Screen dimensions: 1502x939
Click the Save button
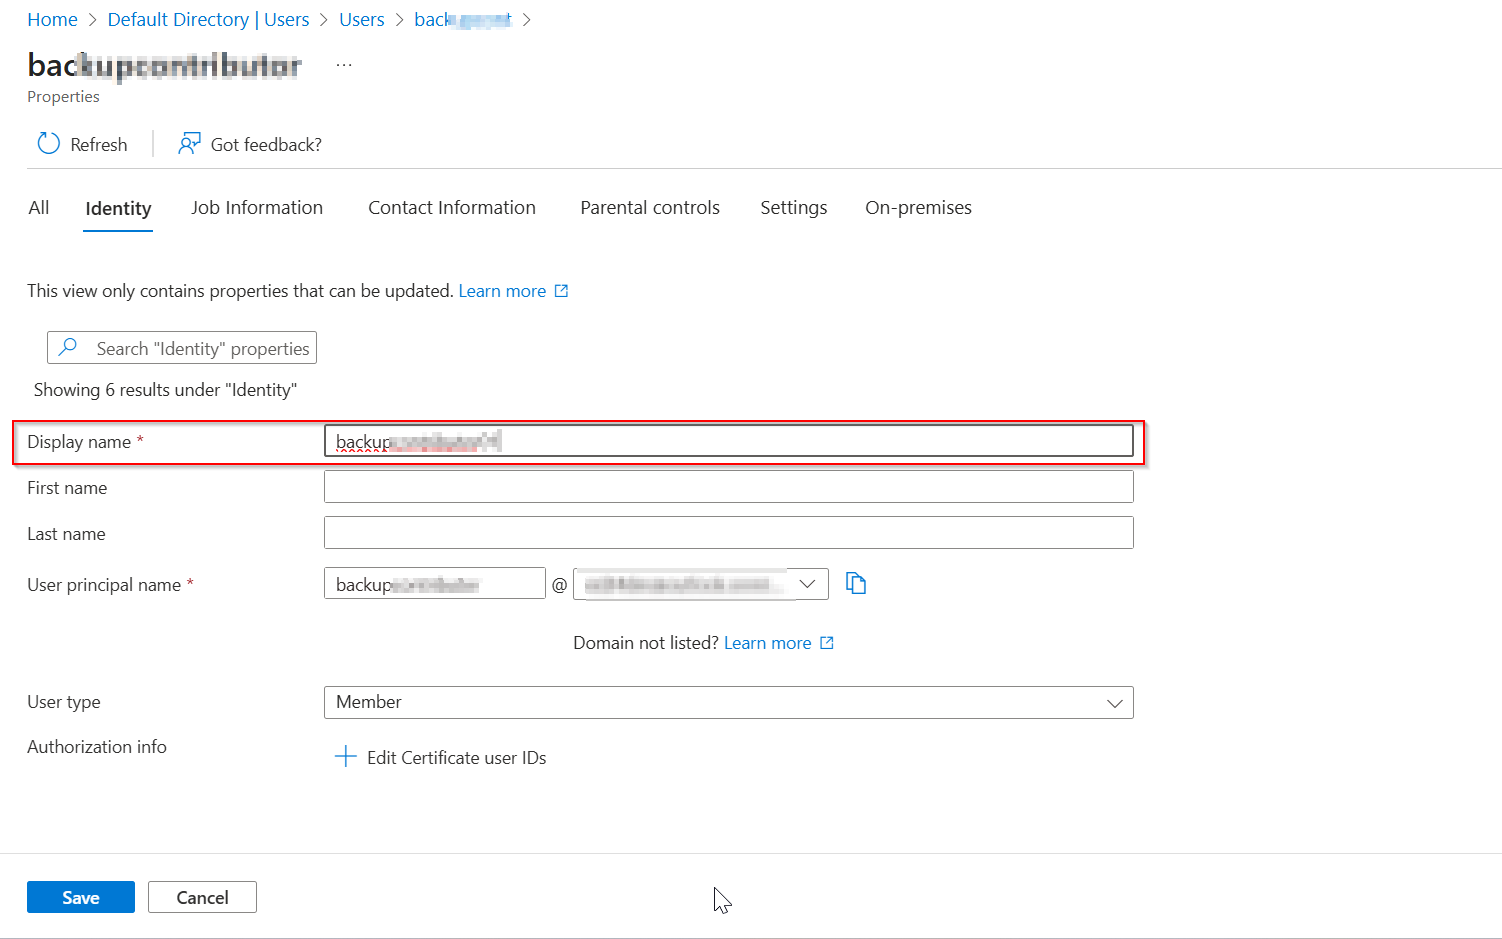[x=81, y=897]
